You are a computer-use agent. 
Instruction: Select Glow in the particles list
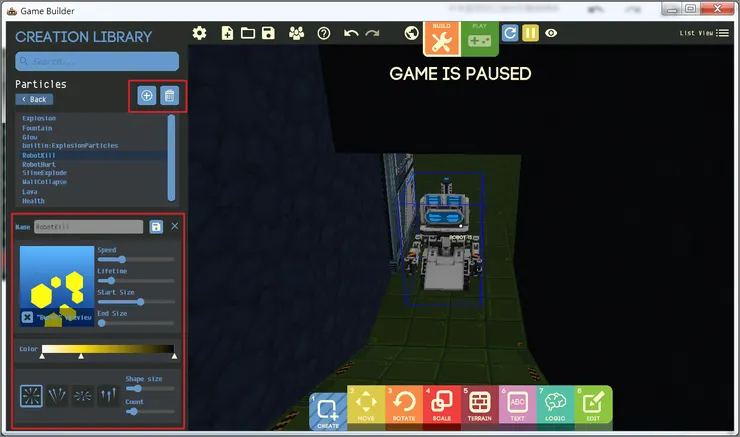(x=30, y=137)
